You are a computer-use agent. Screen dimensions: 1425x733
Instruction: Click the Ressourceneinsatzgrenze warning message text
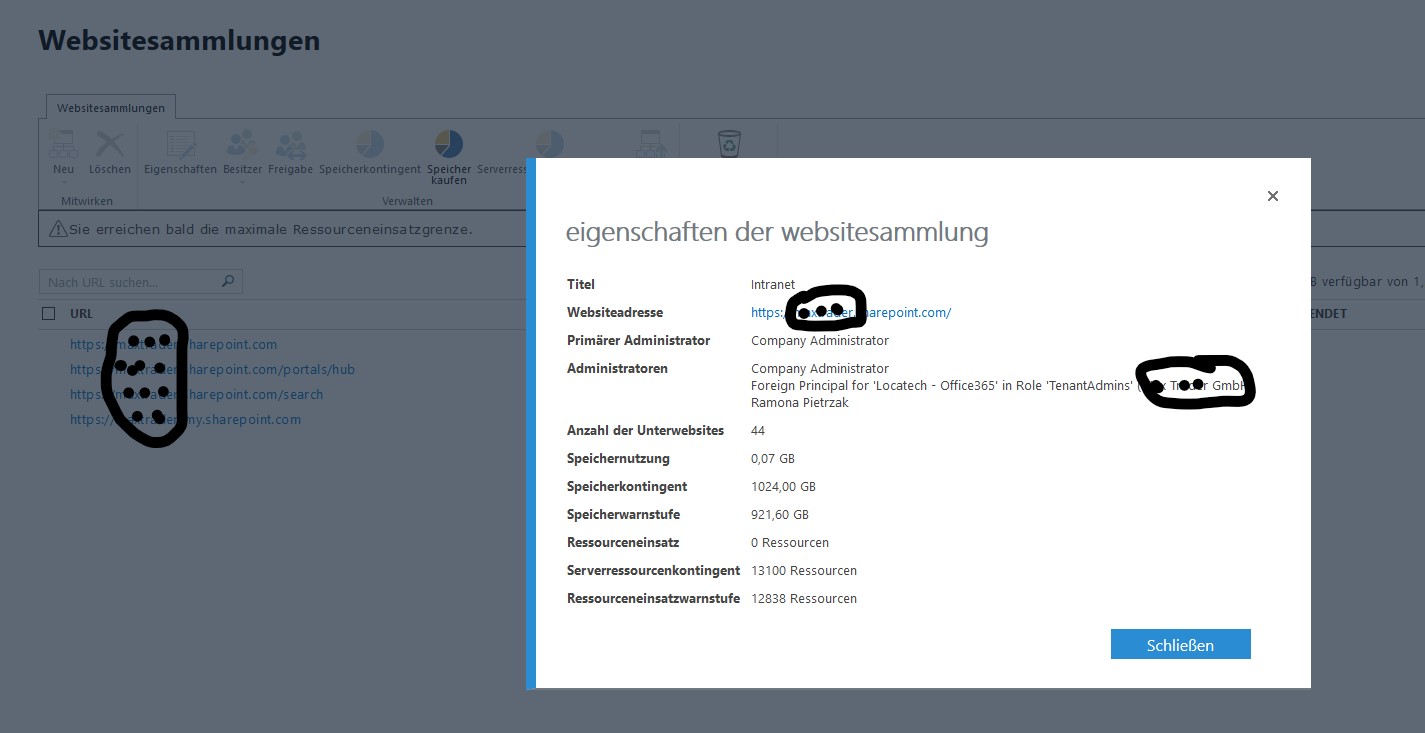pyautogui.click(x=270, y=229)
